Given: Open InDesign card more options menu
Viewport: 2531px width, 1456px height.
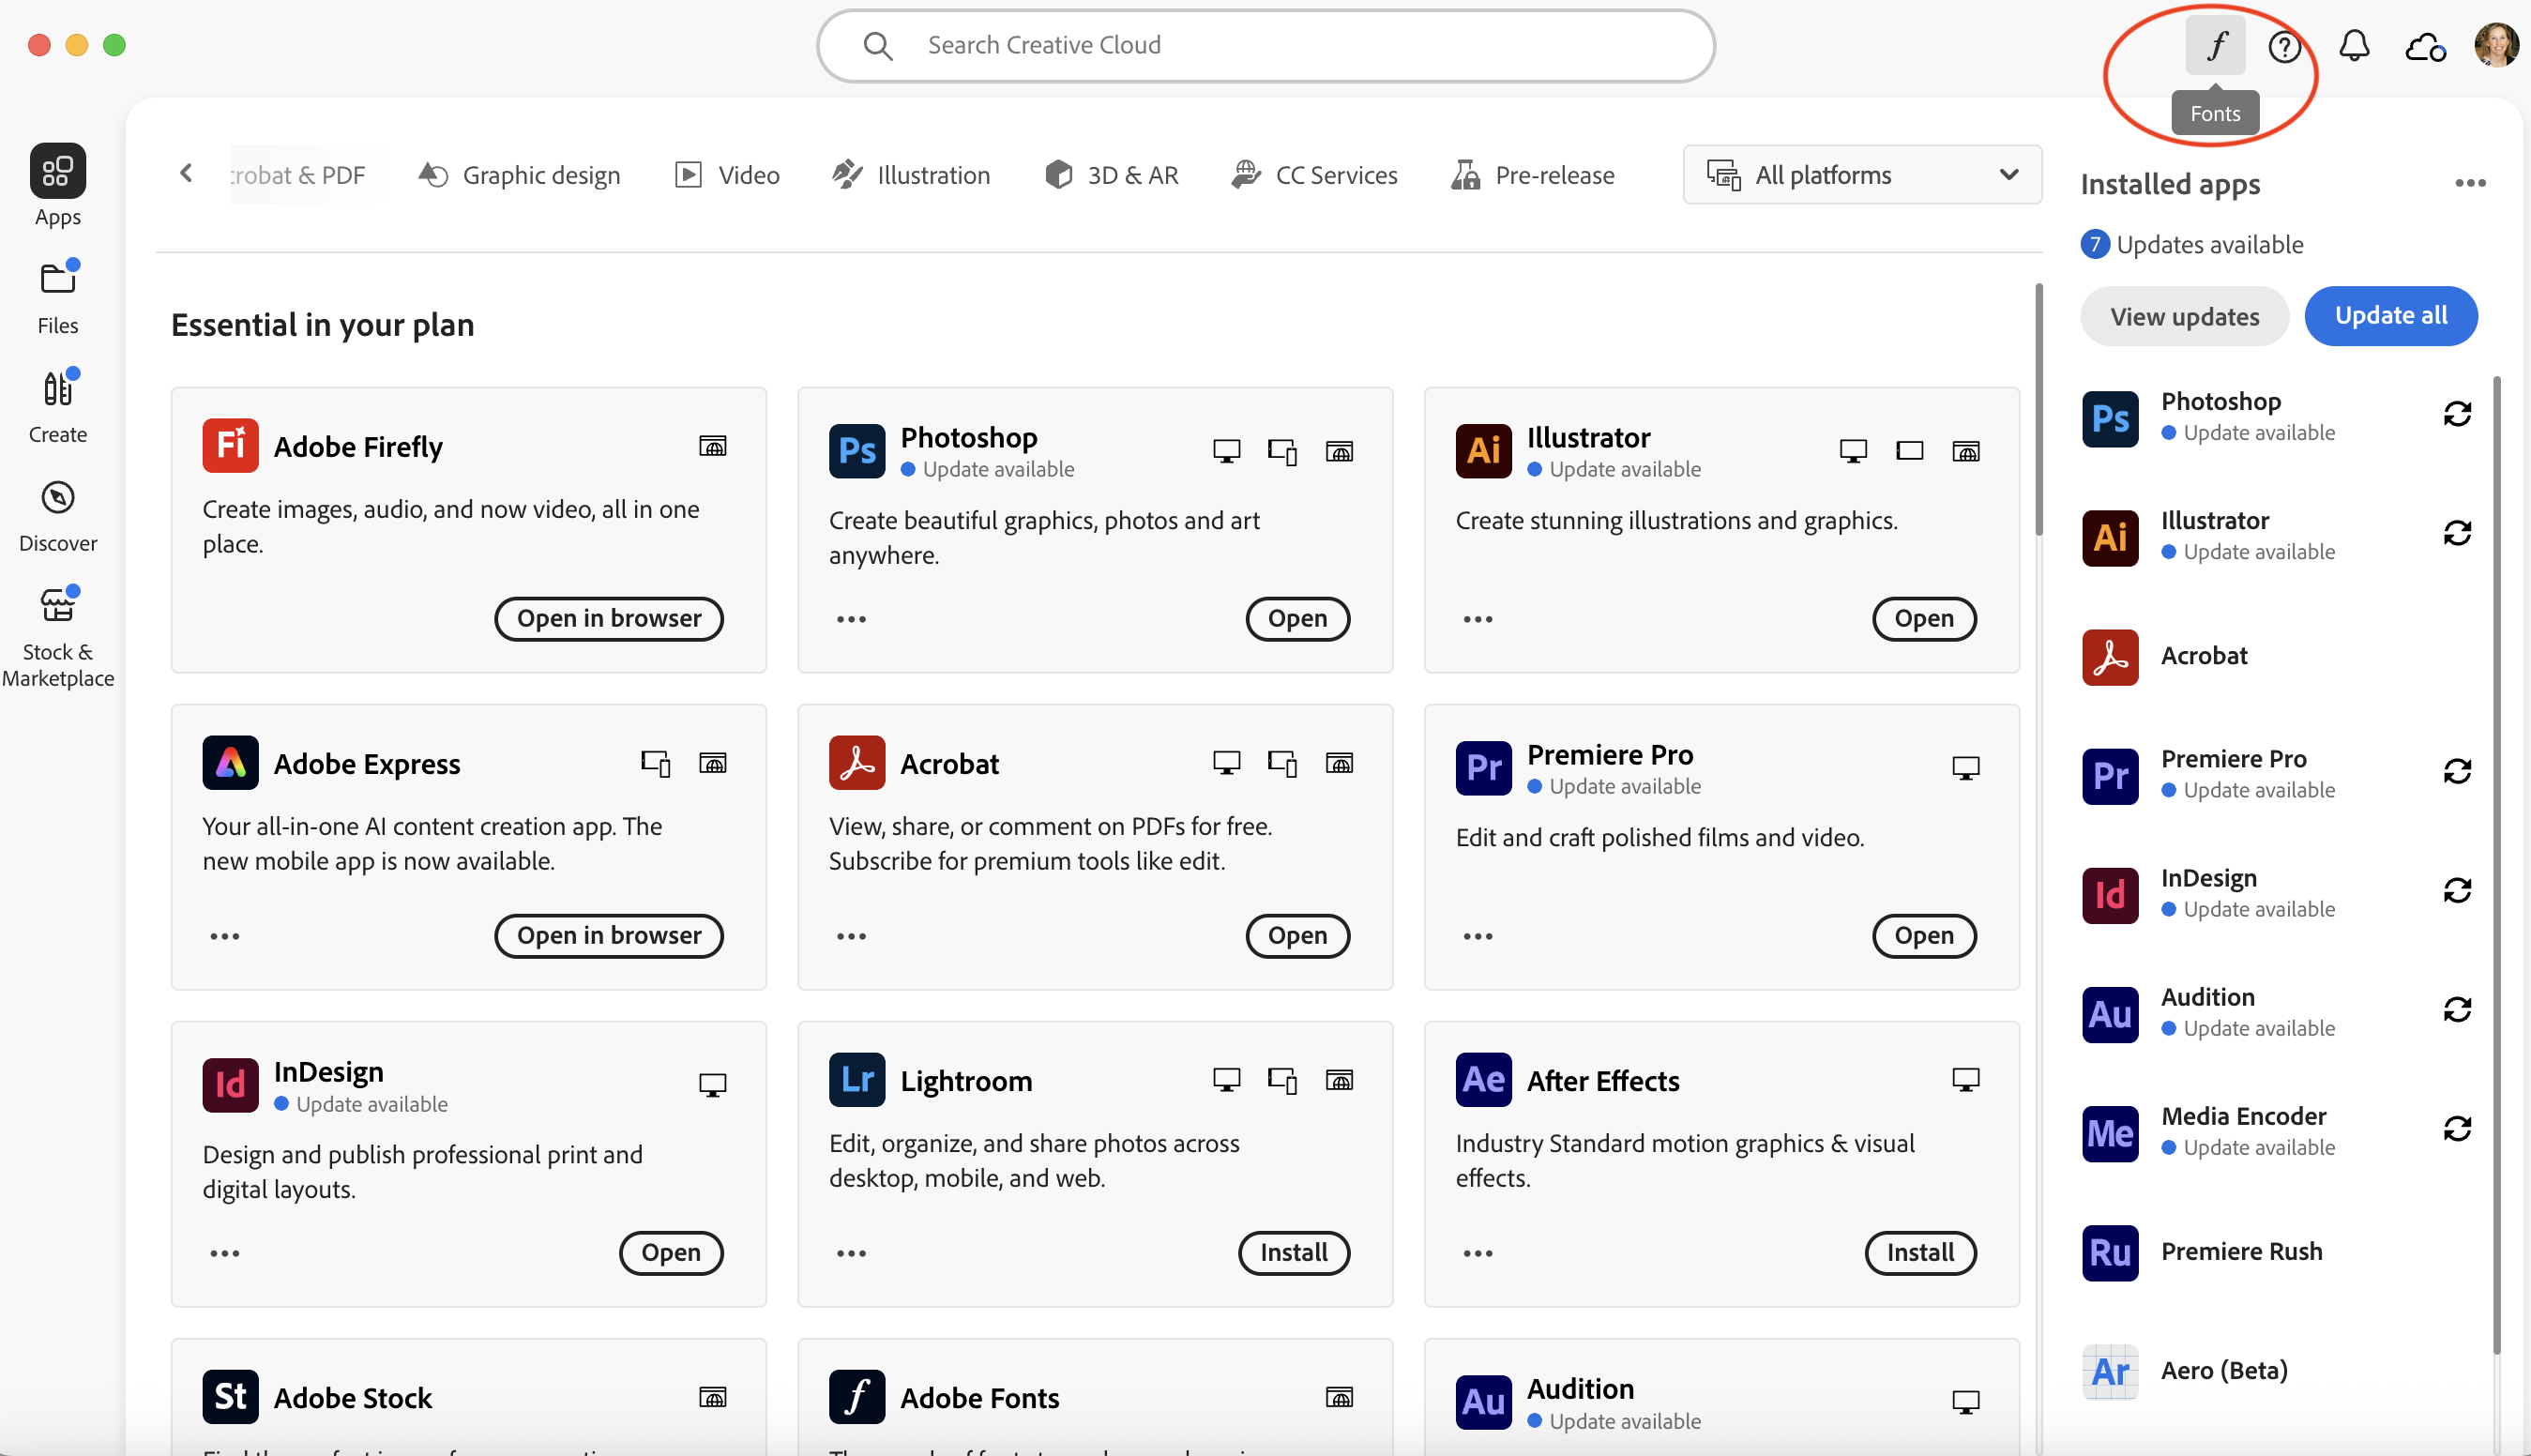Looking at the screenshot, I should pyautogui.click(x=224, y=1254).
